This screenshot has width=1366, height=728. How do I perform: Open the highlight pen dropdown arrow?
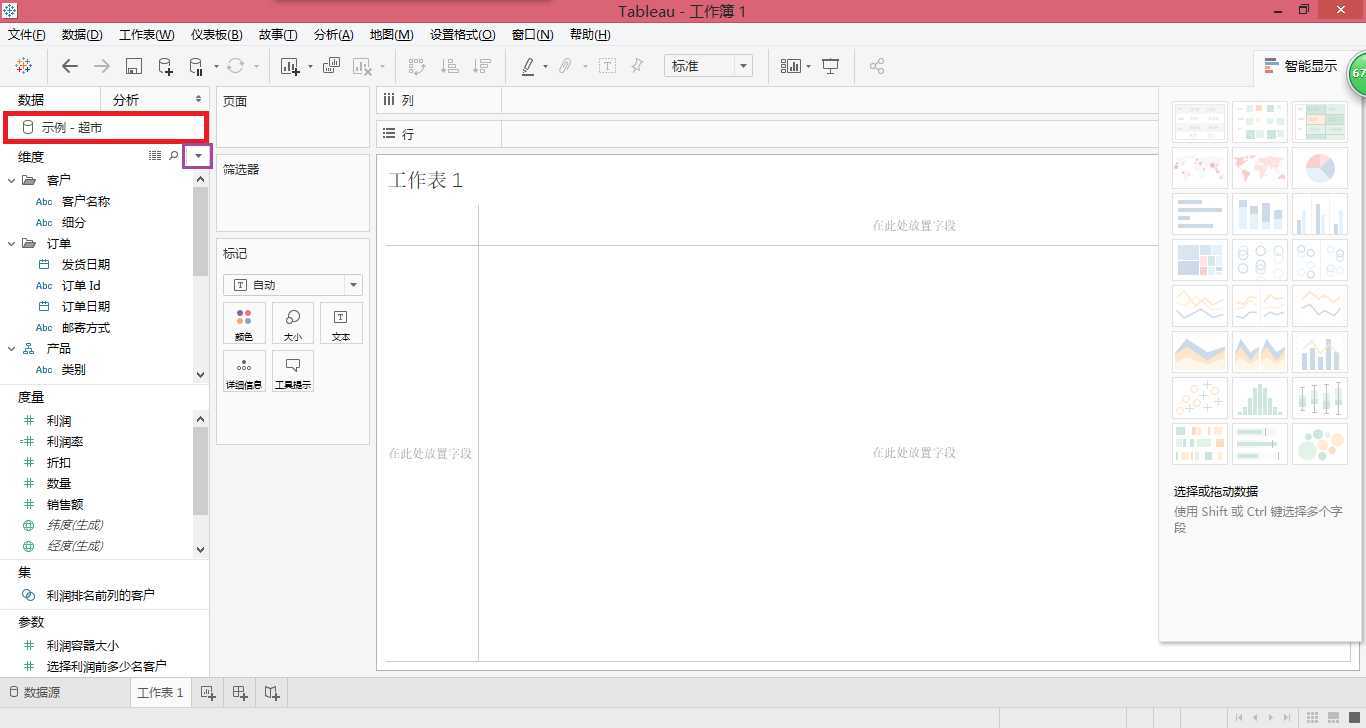[545, 67]
